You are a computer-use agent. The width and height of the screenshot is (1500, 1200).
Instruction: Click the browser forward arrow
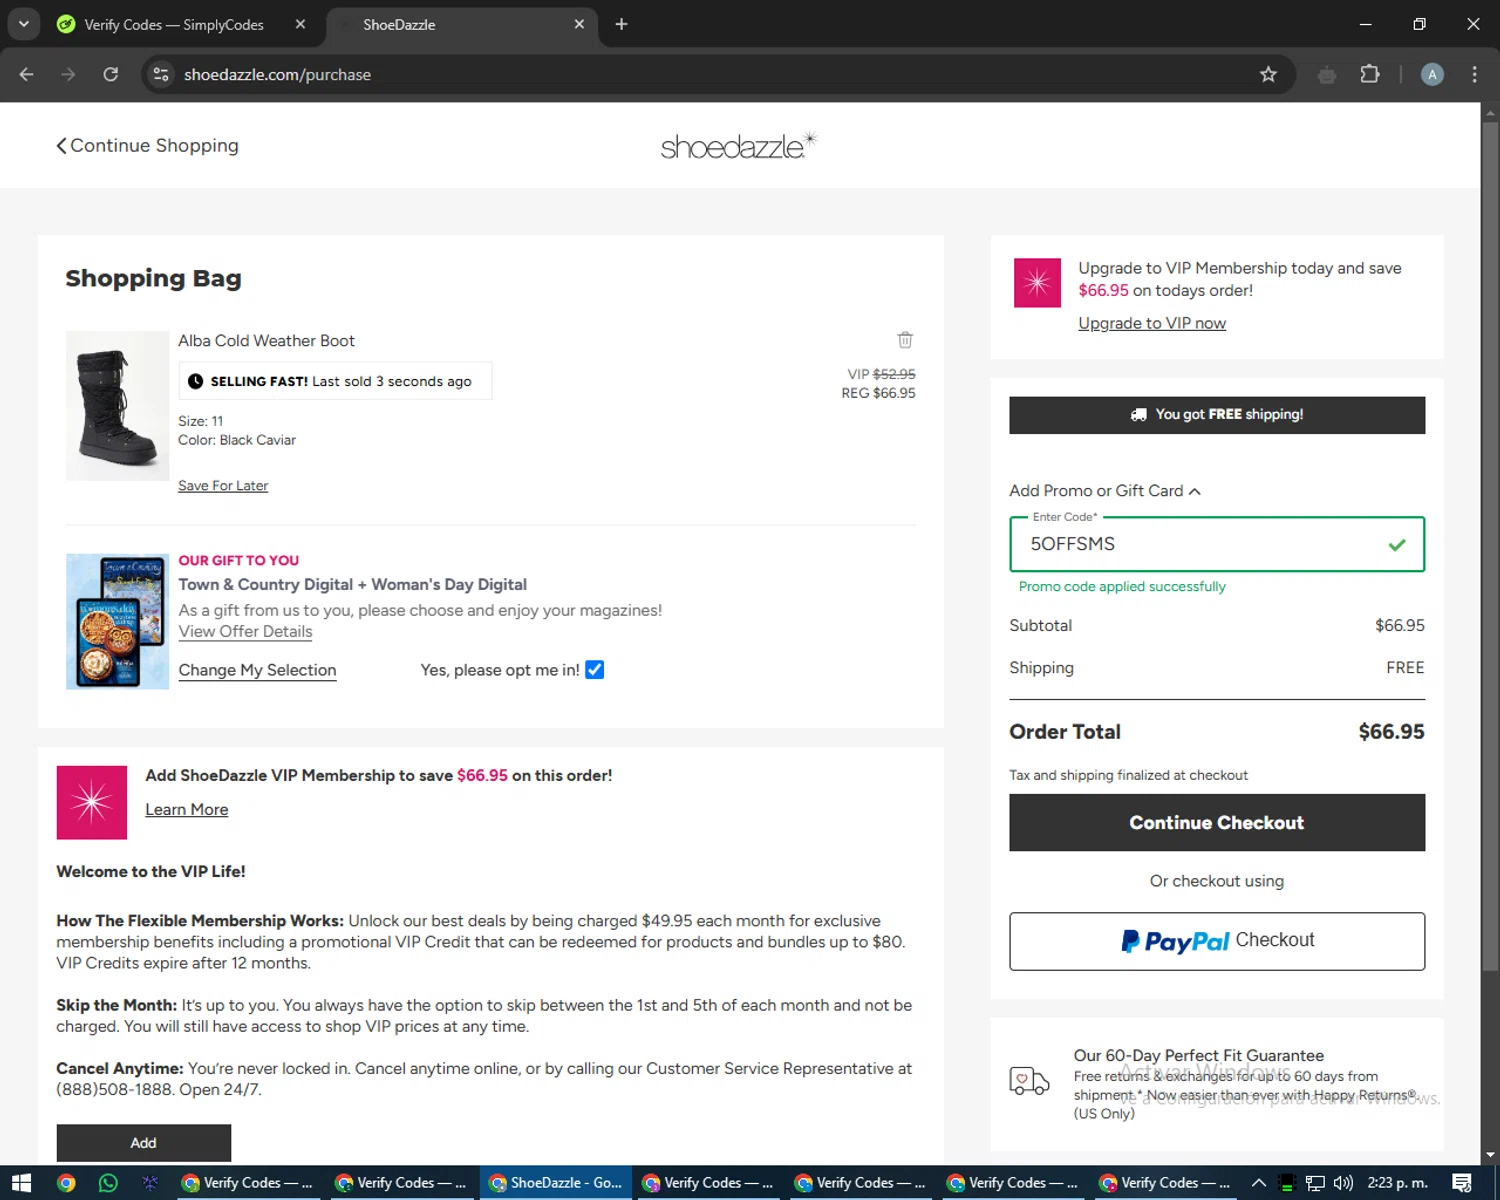coord(68,74)
